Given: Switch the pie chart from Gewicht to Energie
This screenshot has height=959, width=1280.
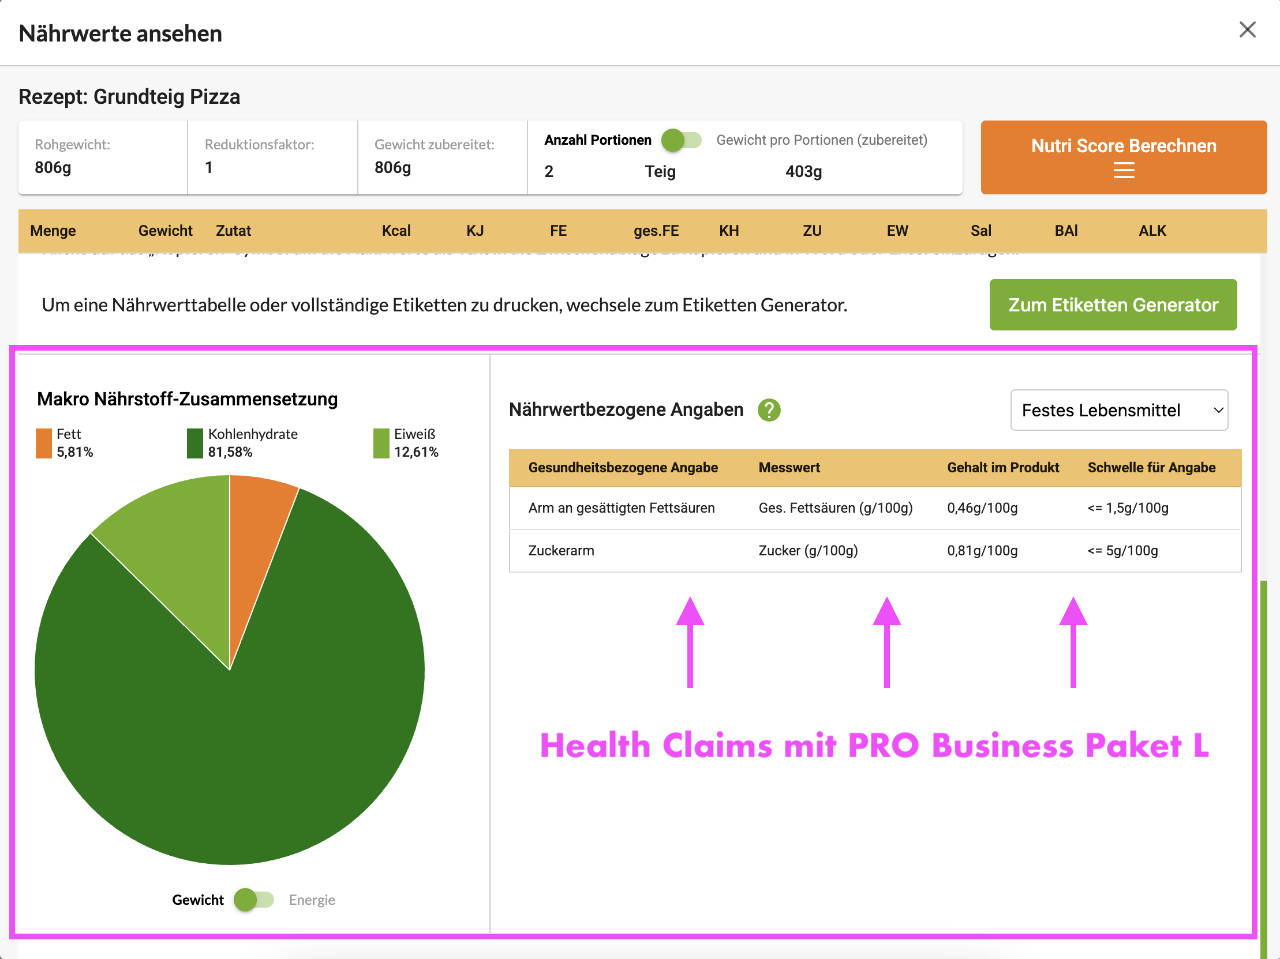Looking at the screenshot, I should tap(256, 900).
